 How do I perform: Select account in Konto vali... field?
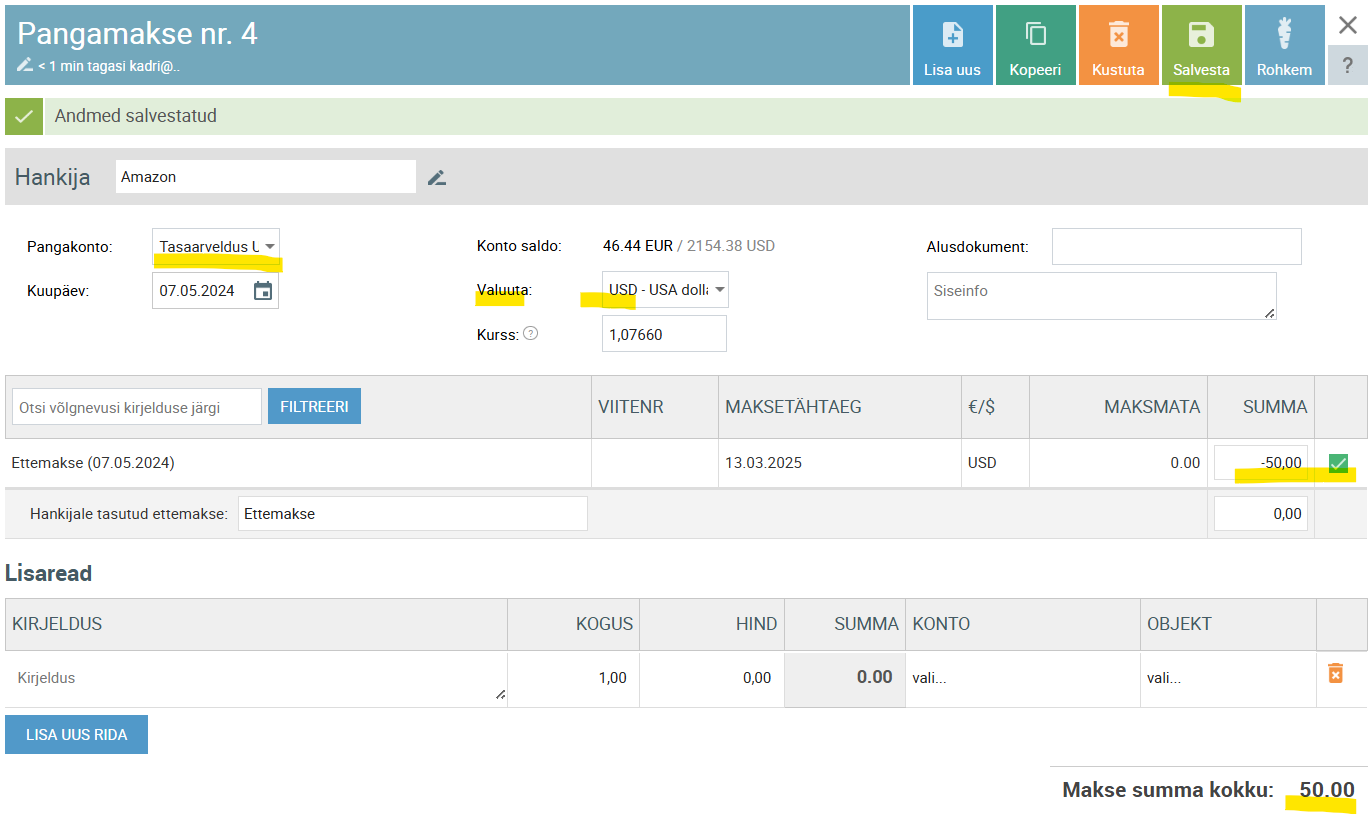tap(1020, 678)
